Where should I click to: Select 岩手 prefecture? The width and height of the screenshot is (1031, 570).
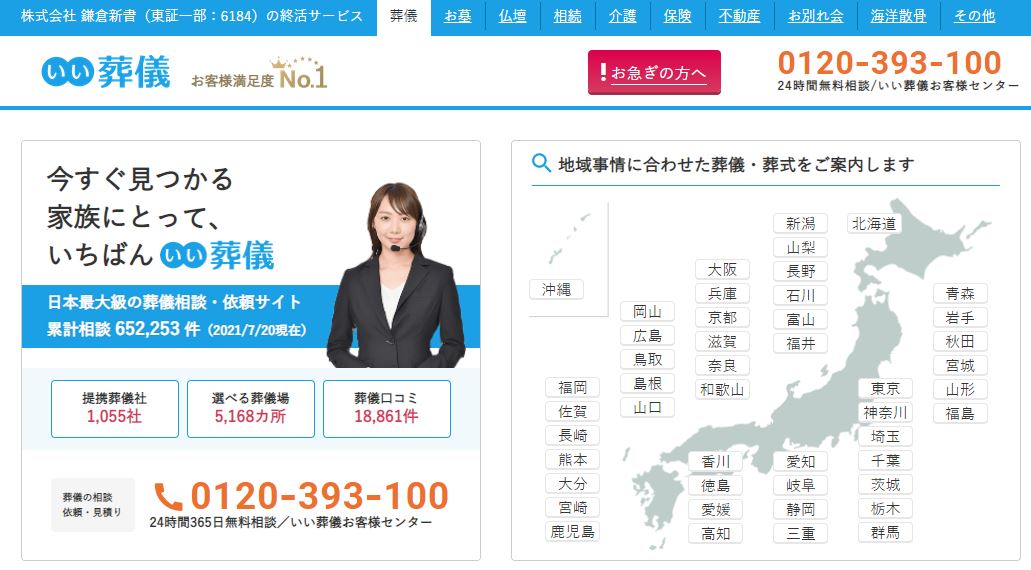pyautogui.click(x=960, y=318)
